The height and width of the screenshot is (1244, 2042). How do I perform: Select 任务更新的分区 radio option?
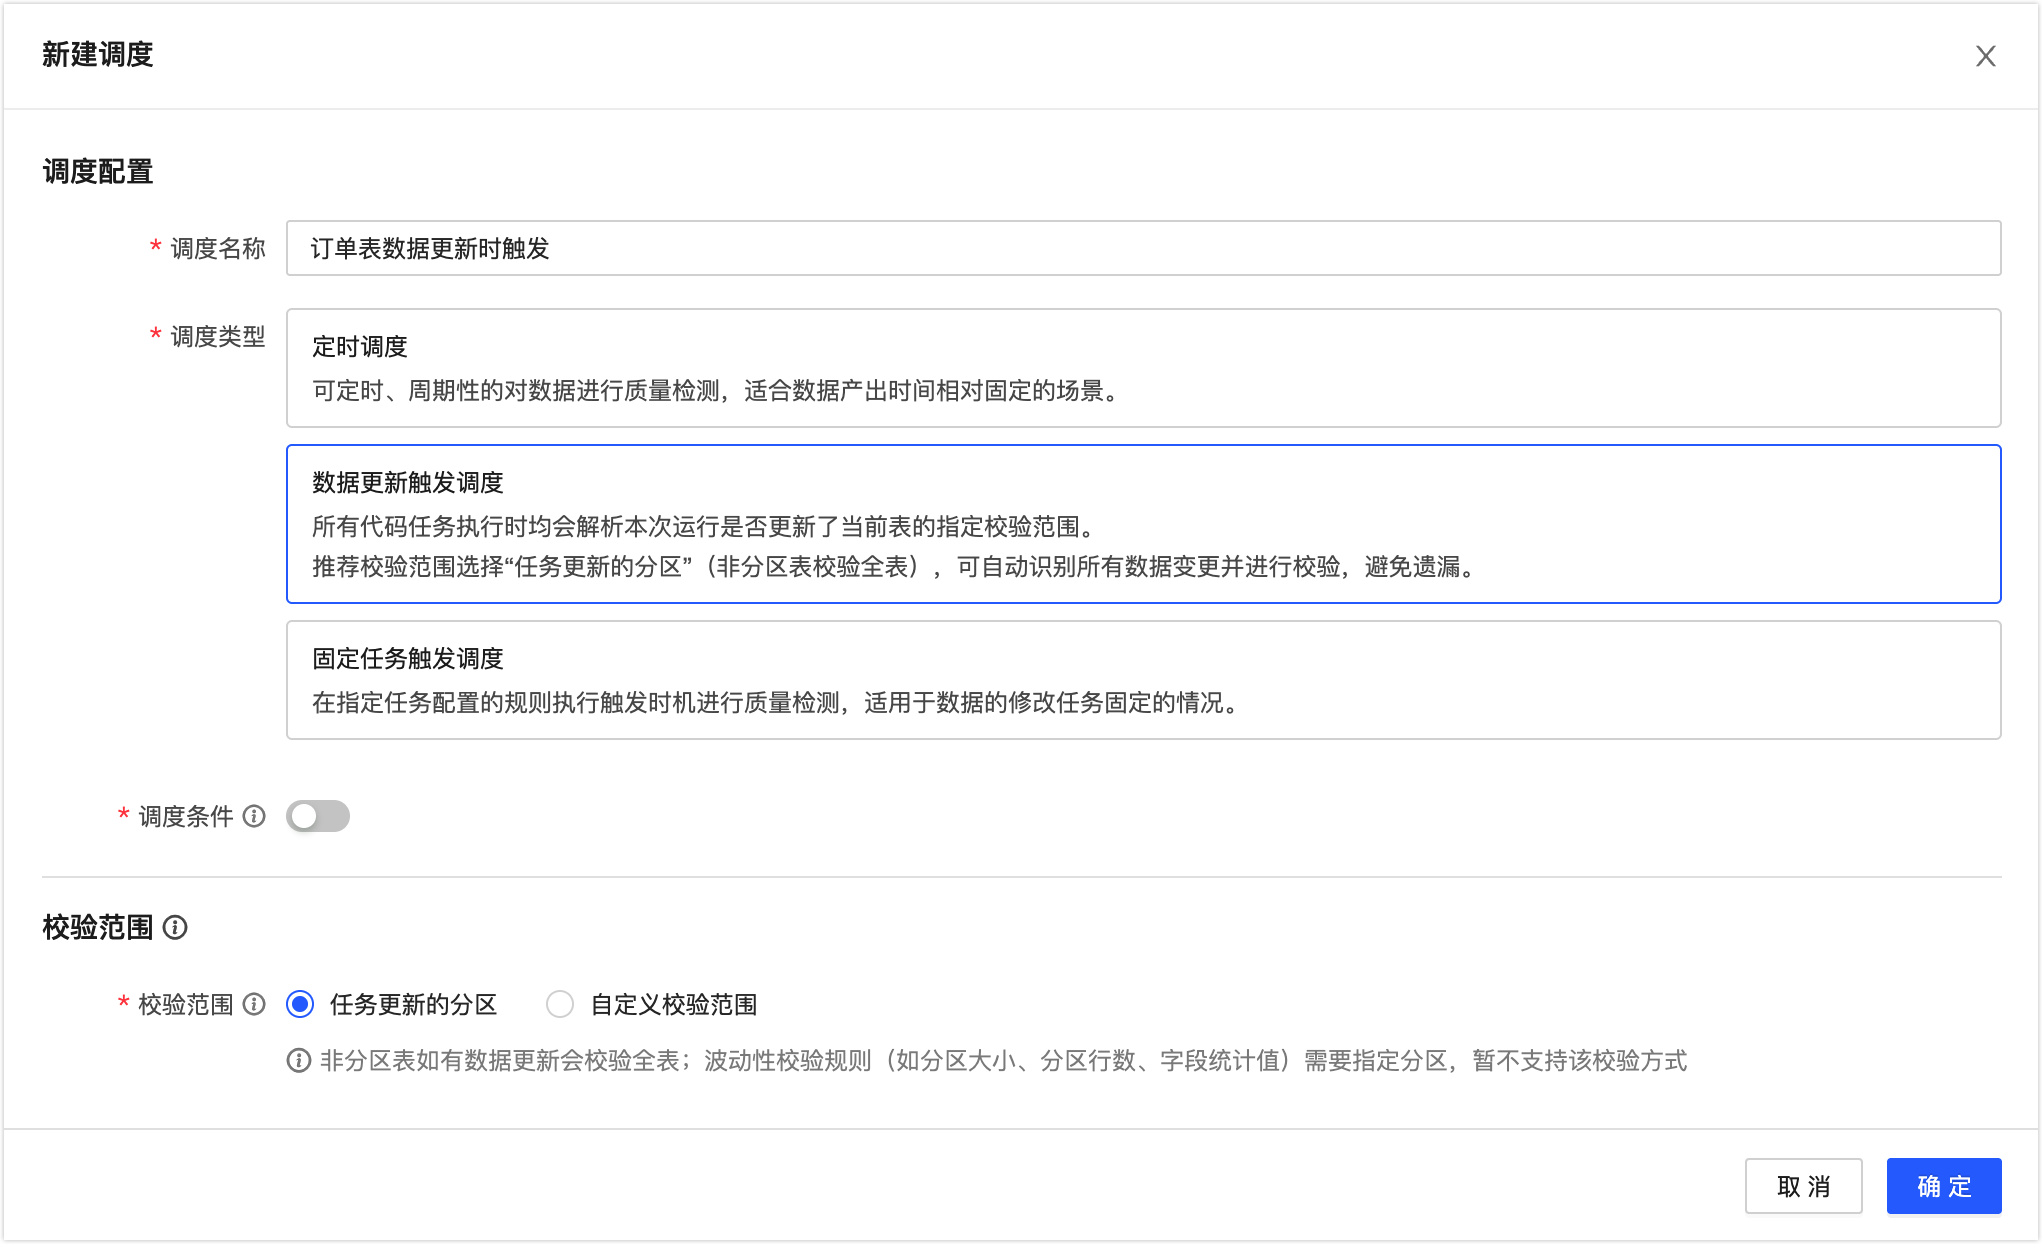[300, 1004]
